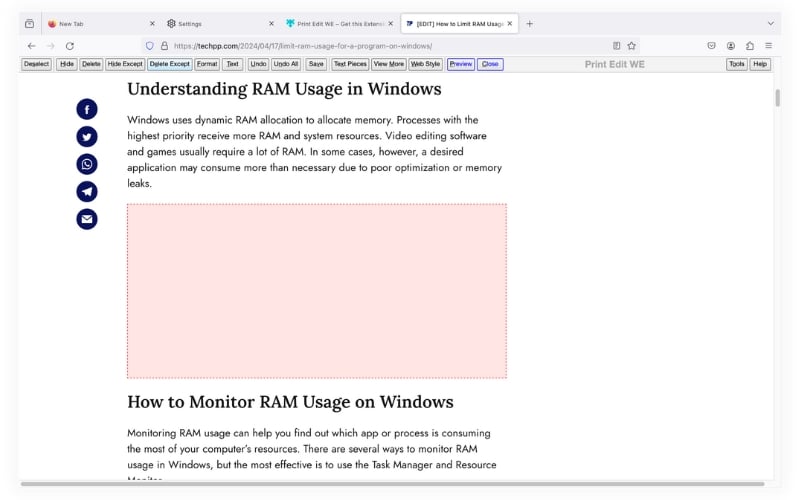The image size is (800, 500).
Task: View site security padlock info
Action: coord(164,46)
